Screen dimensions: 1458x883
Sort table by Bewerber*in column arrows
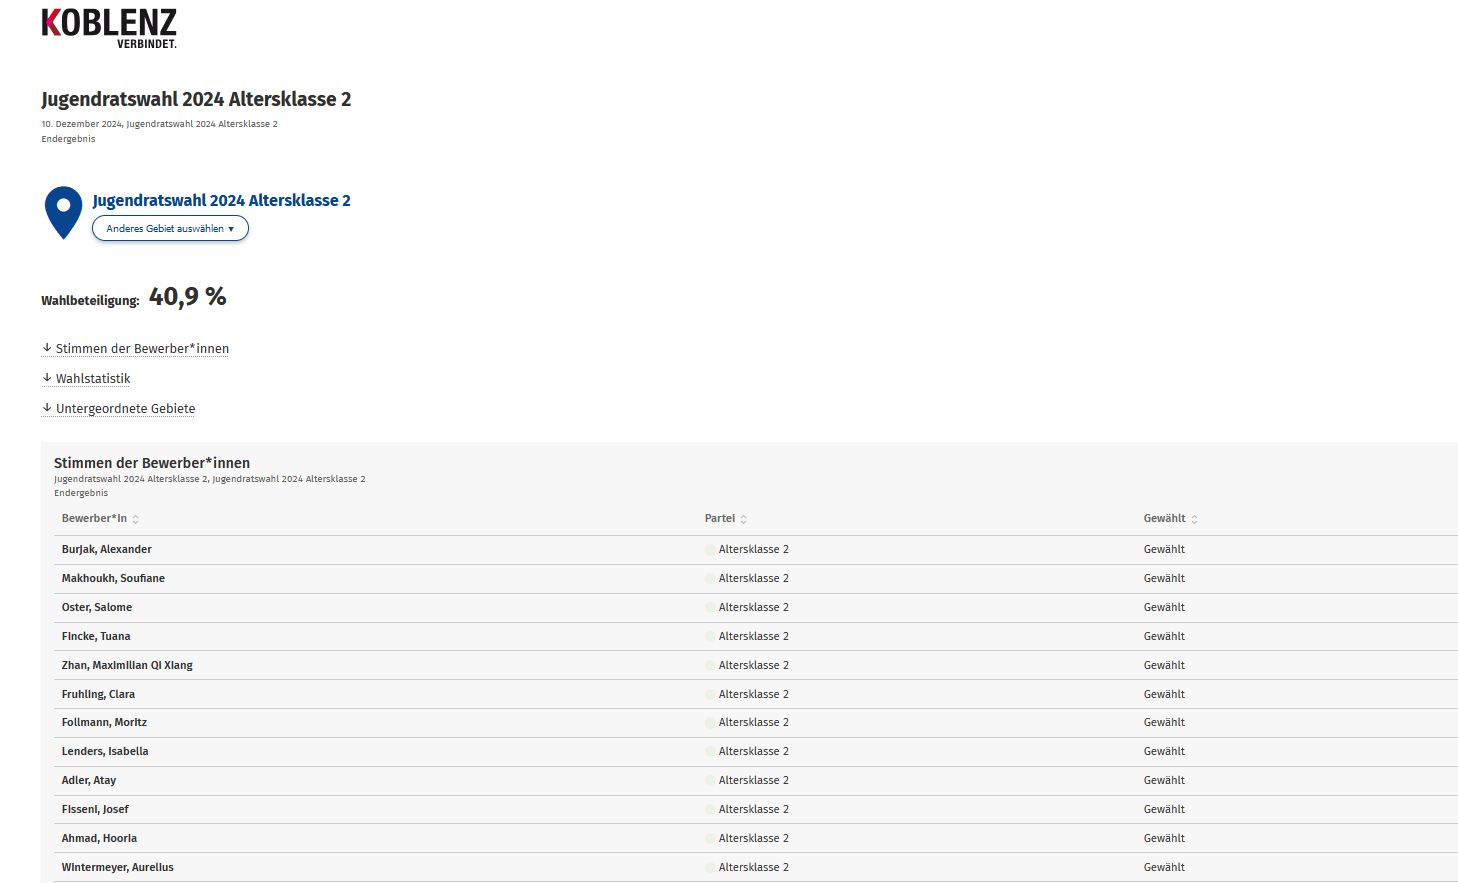pos(136,519)
